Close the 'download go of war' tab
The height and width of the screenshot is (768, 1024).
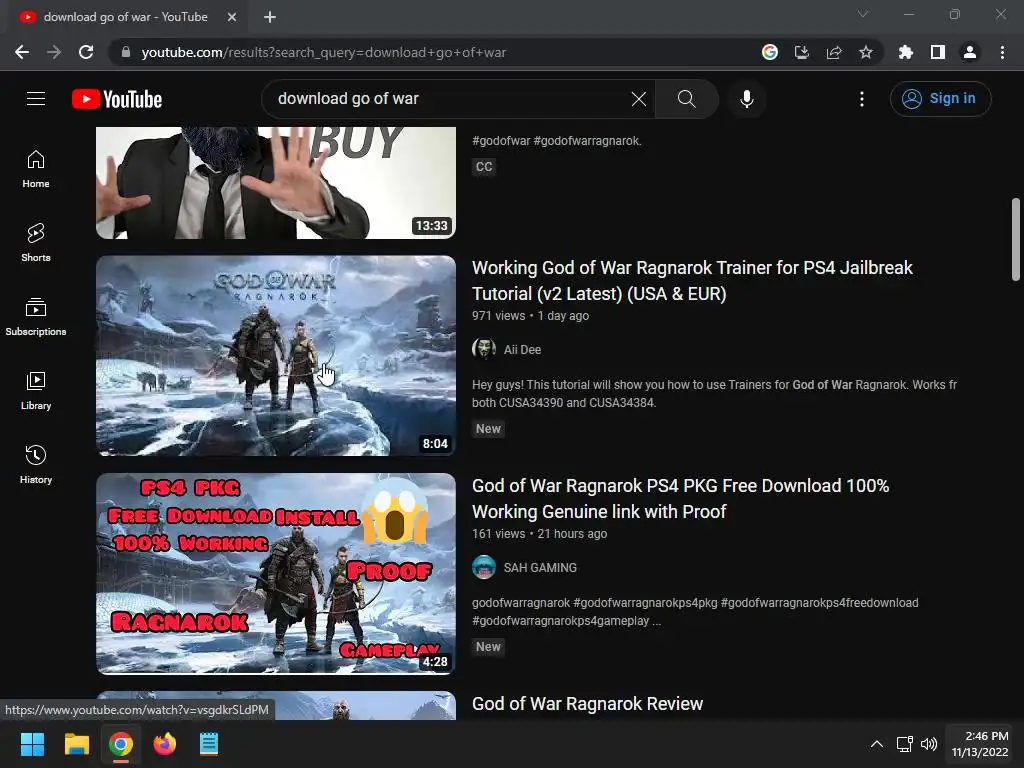[232, 17]
